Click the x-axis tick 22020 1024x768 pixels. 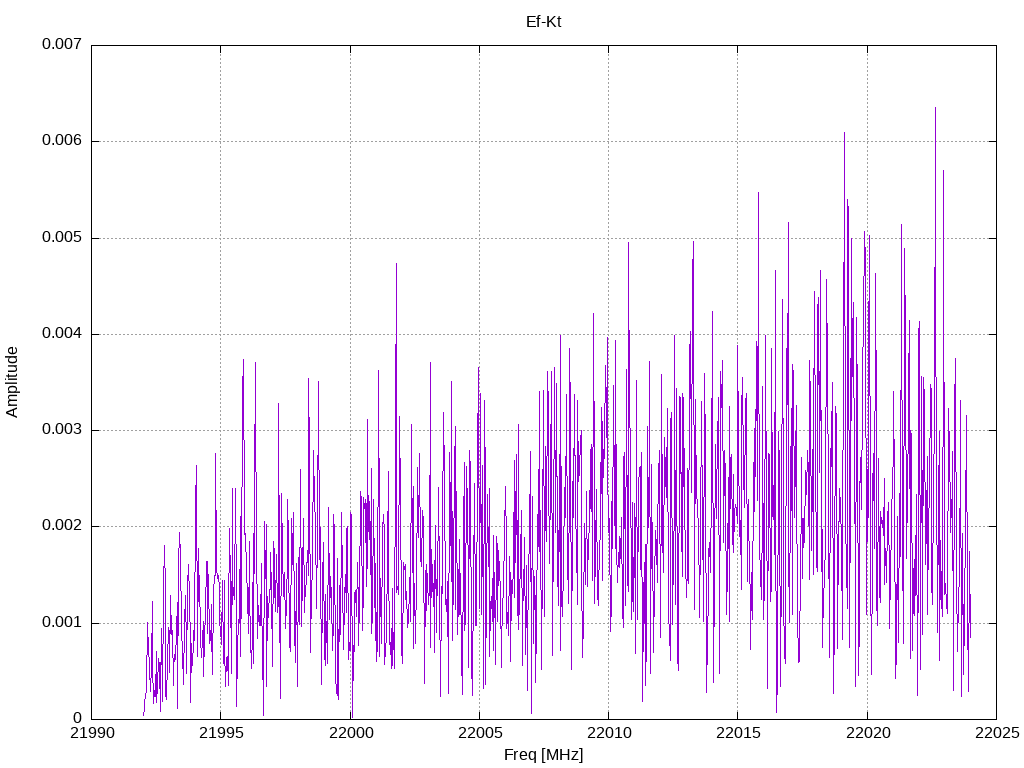coord(867,733)
